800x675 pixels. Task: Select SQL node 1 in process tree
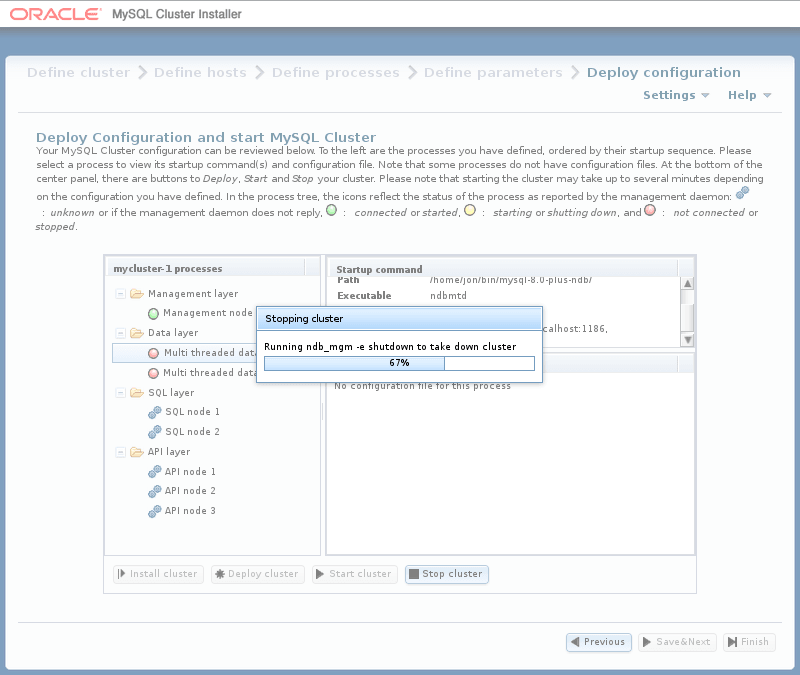pyautogui.click(x=192, y=412)
